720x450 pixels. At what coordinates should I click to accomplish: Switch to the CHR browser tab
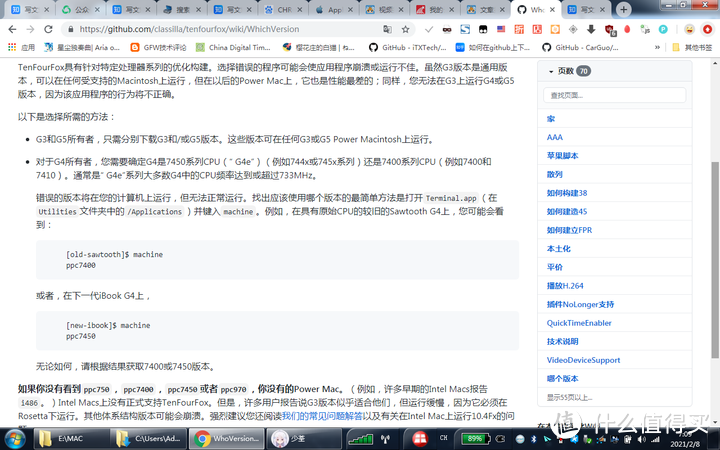point(283,10)
